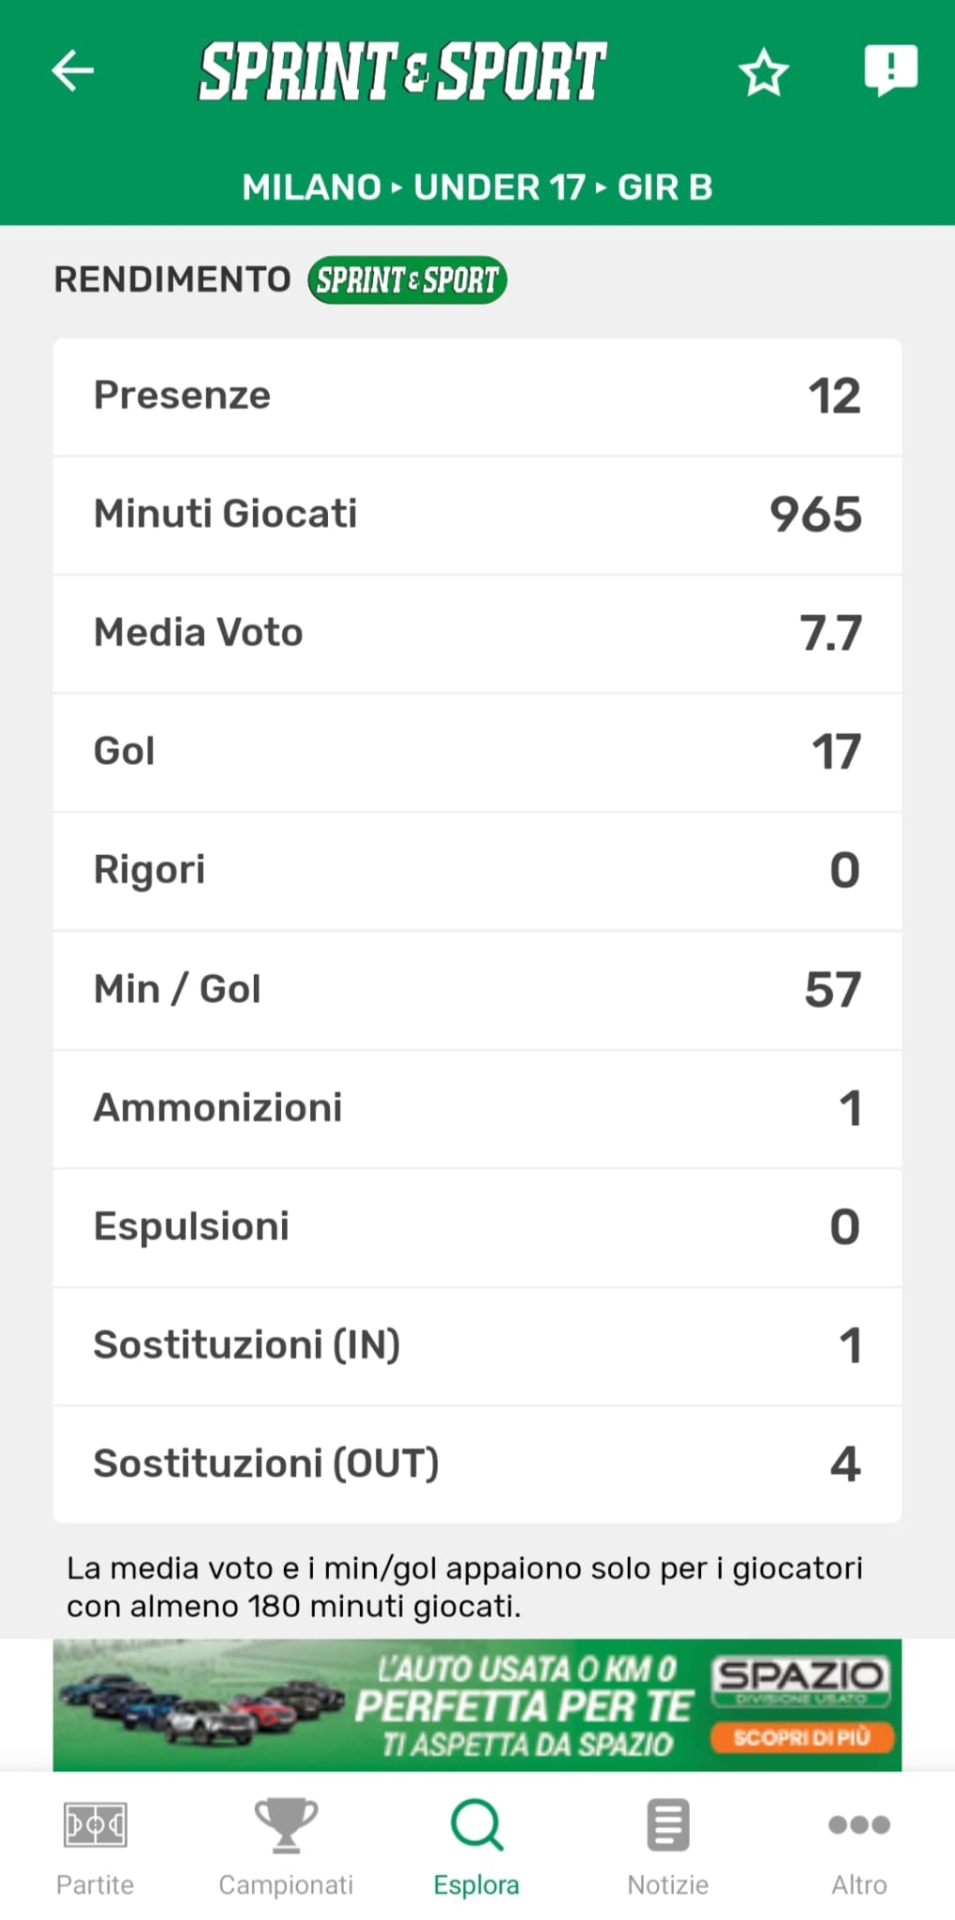Open the Campionati trophy icon
This screenshot has height=1920, width=955.
286,1825
